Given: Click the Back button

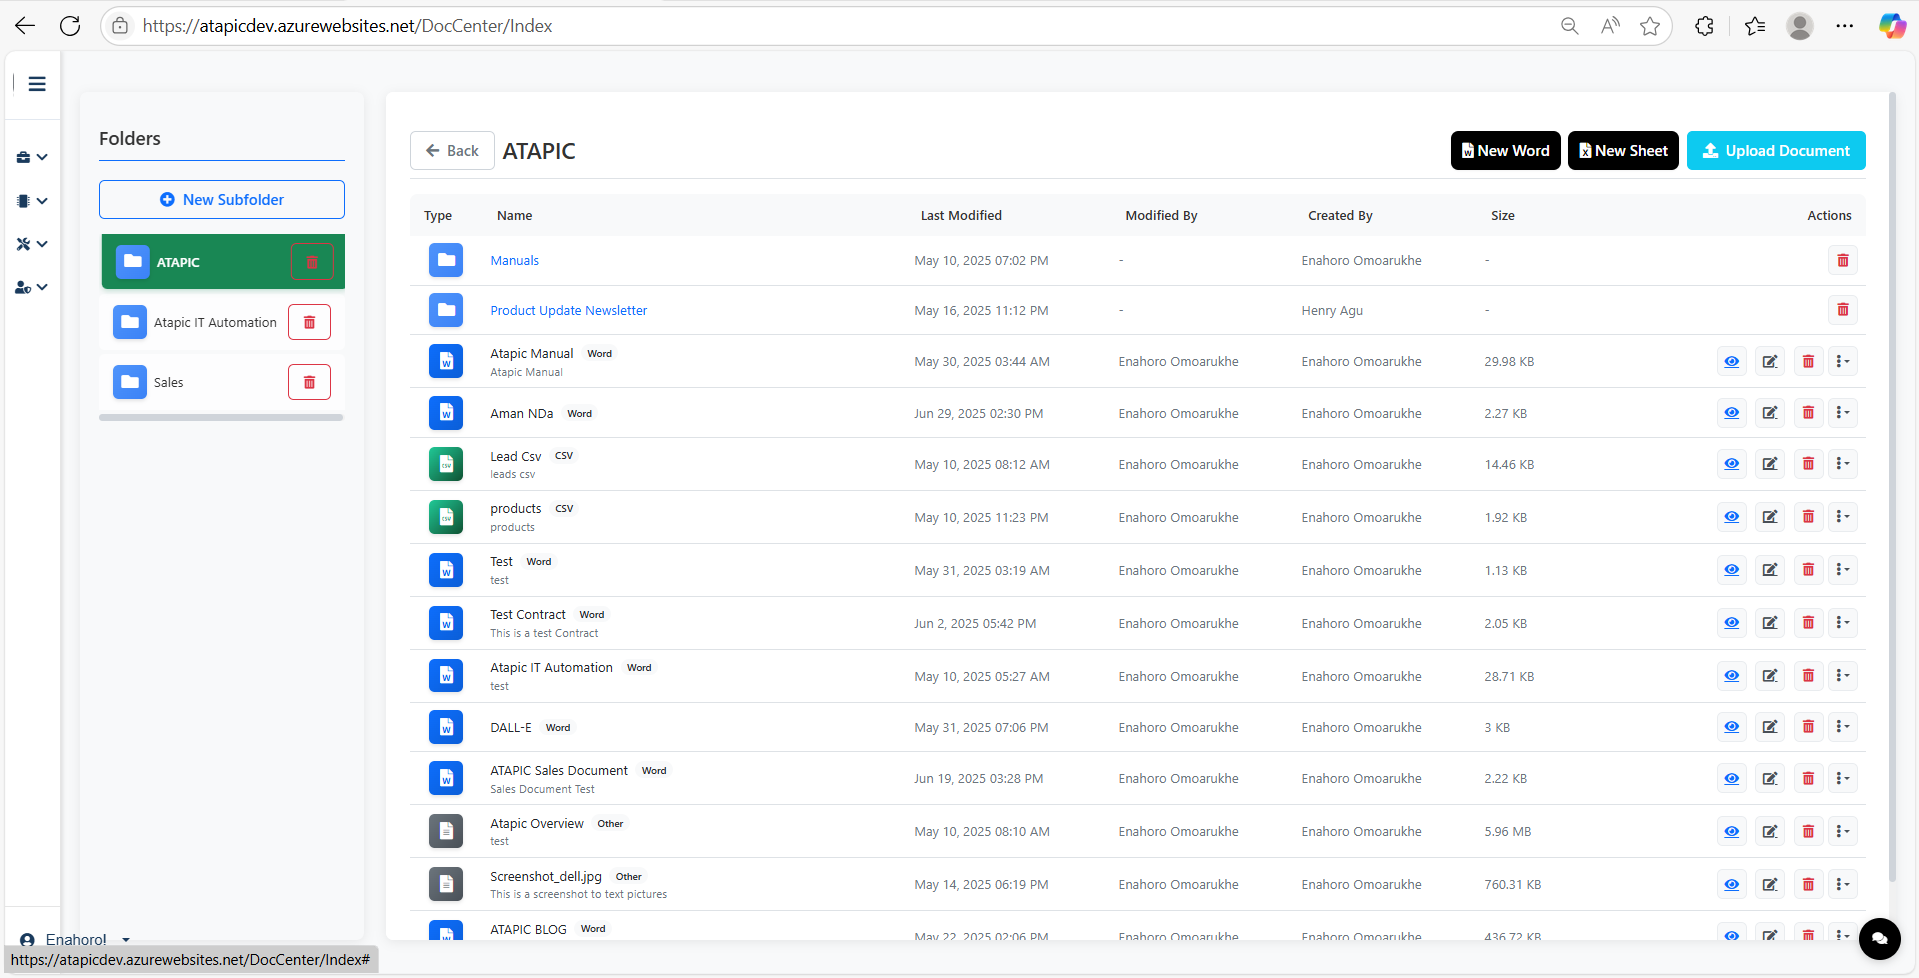Looking at the screenshot, I should coord(452,151).
